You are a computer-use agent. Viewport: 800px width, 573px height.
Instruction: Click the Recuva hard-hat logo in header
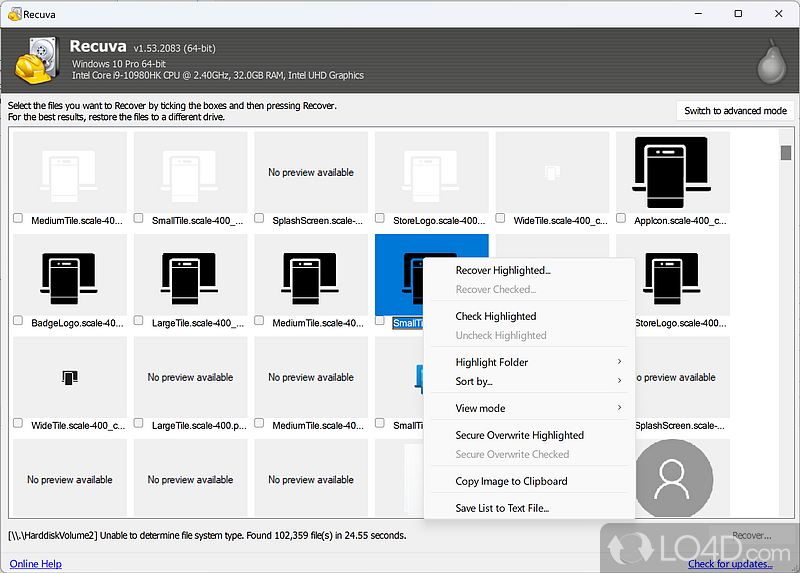pos(37,60)
